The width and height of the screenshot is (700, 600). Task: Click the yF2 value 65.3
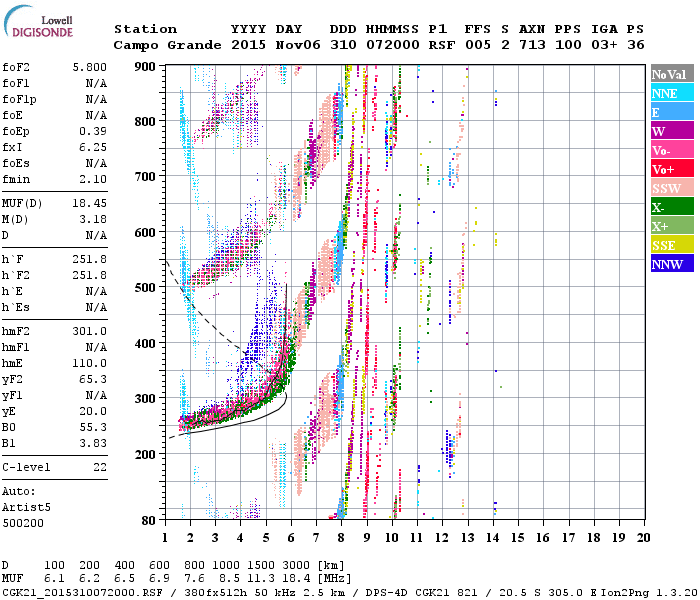coord(93,379)
